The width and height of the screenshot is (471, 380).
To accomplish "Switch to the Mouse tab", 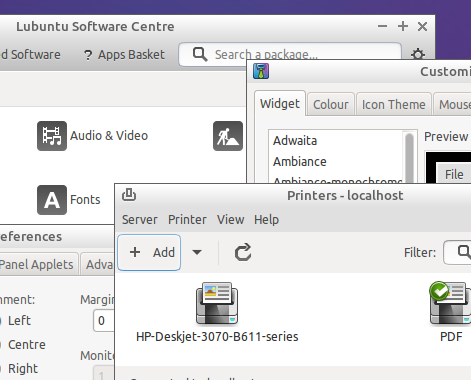I will click(453, 105).
